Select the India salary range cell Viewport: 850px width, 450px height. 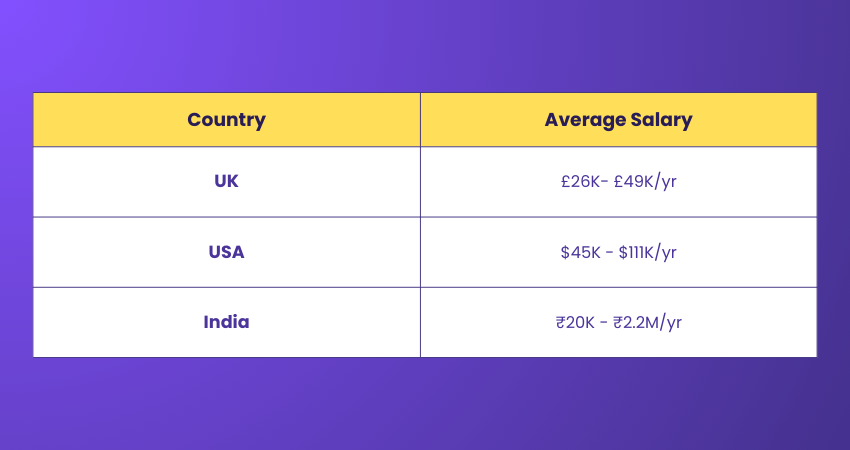(619, 323)
